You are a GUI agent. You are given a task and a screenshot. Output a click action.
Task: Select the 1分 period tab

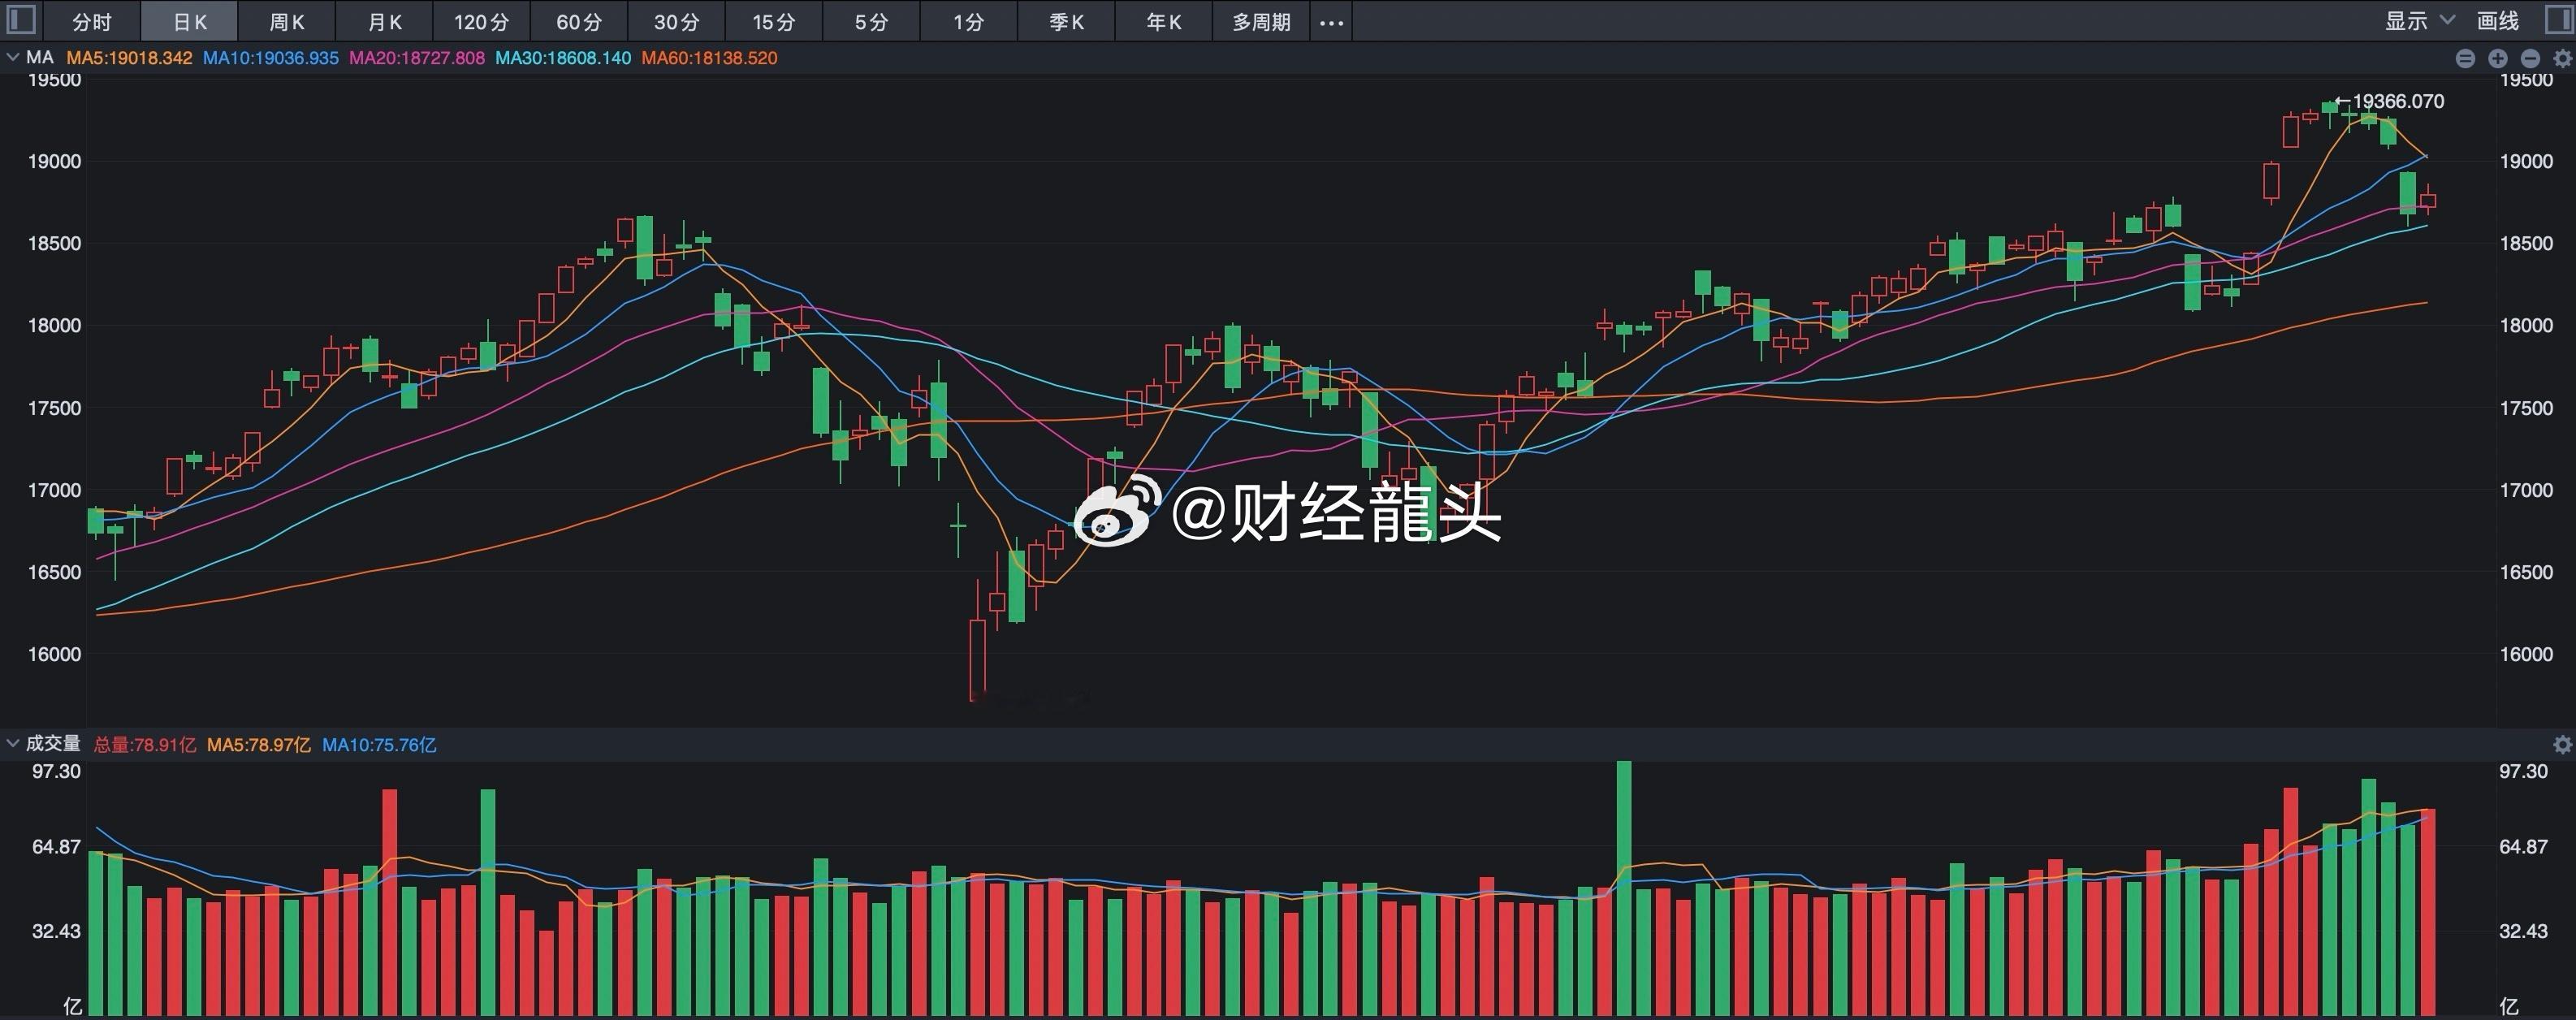click(968, 22)
